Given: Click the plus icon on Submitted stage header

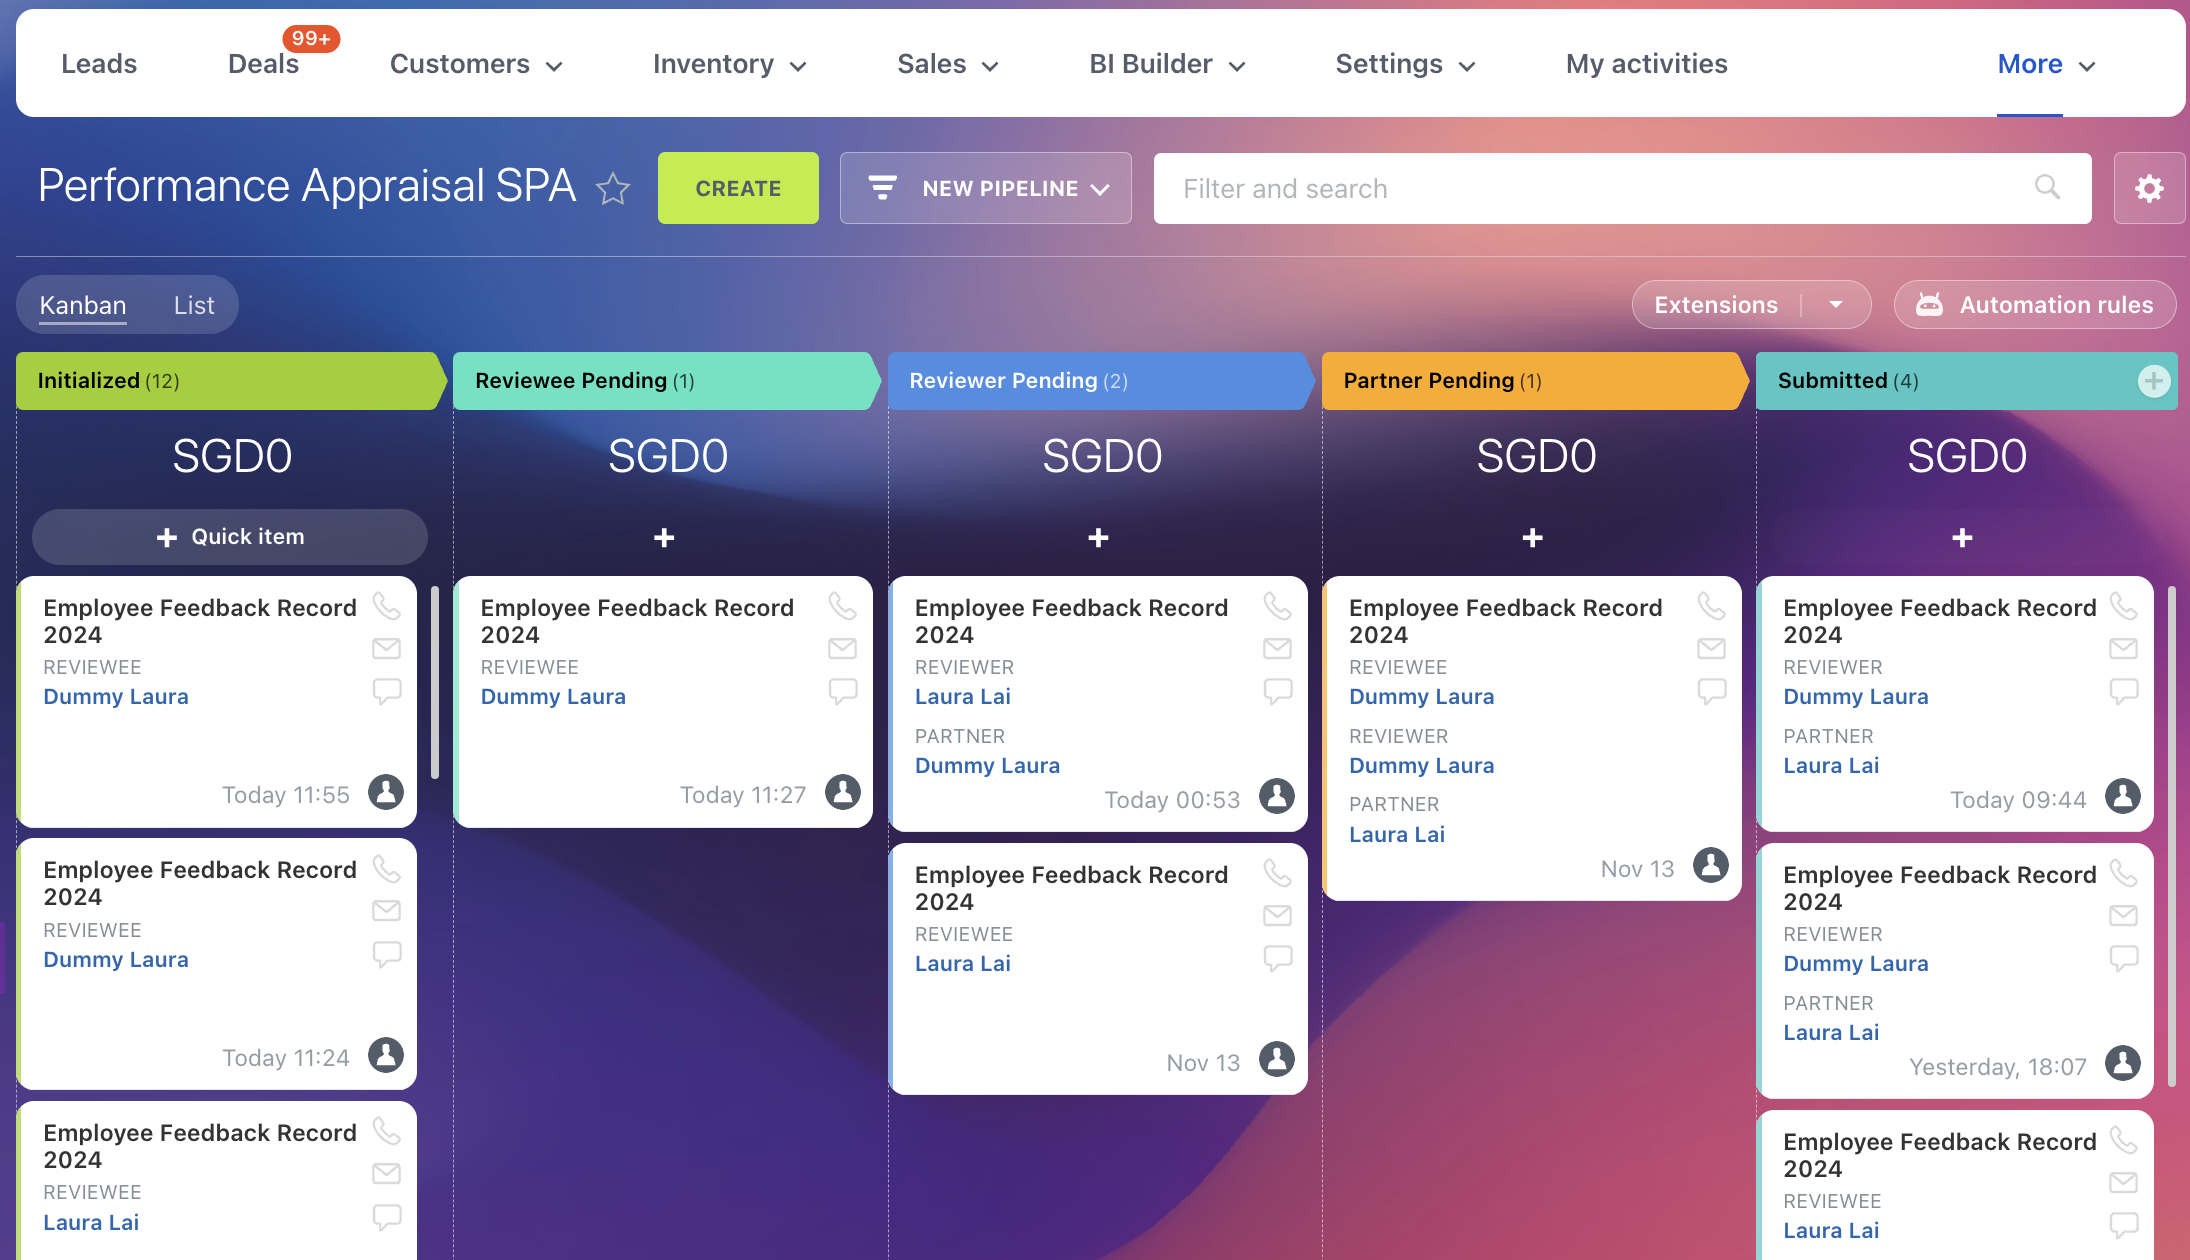Looking at the screenshot, I should point(2153,381).
